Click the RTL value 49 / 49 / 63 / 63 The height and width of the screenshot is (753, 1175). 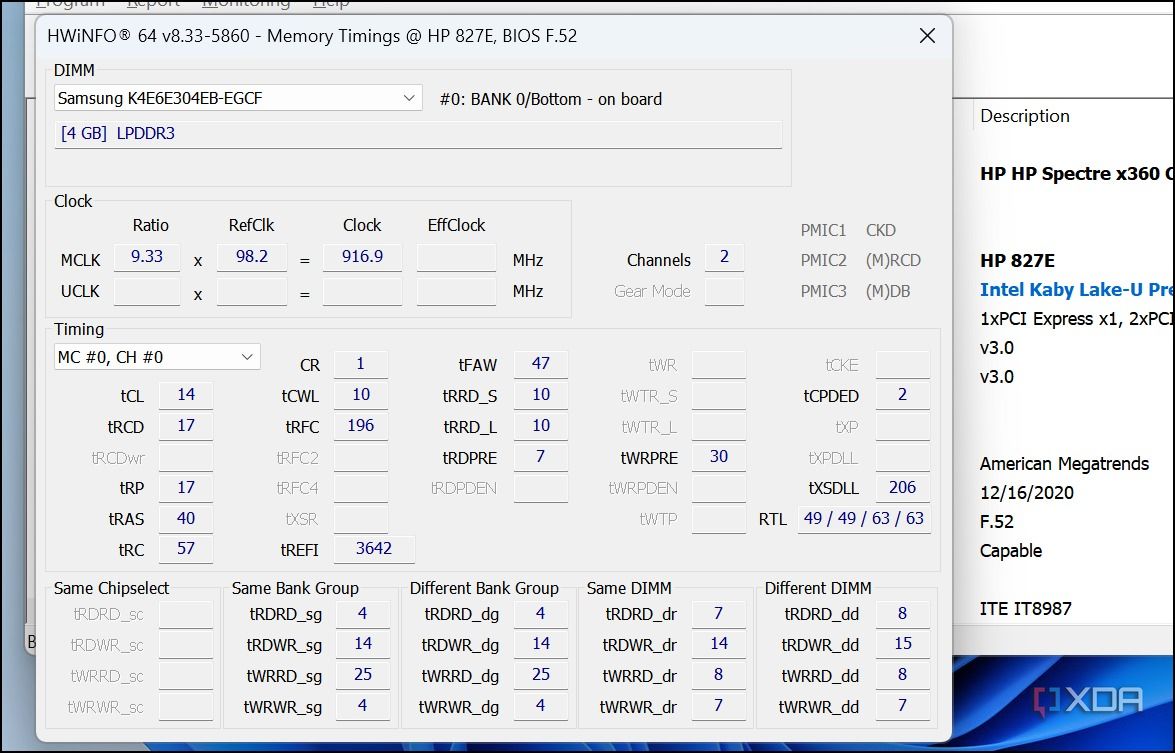coord(863,518)
